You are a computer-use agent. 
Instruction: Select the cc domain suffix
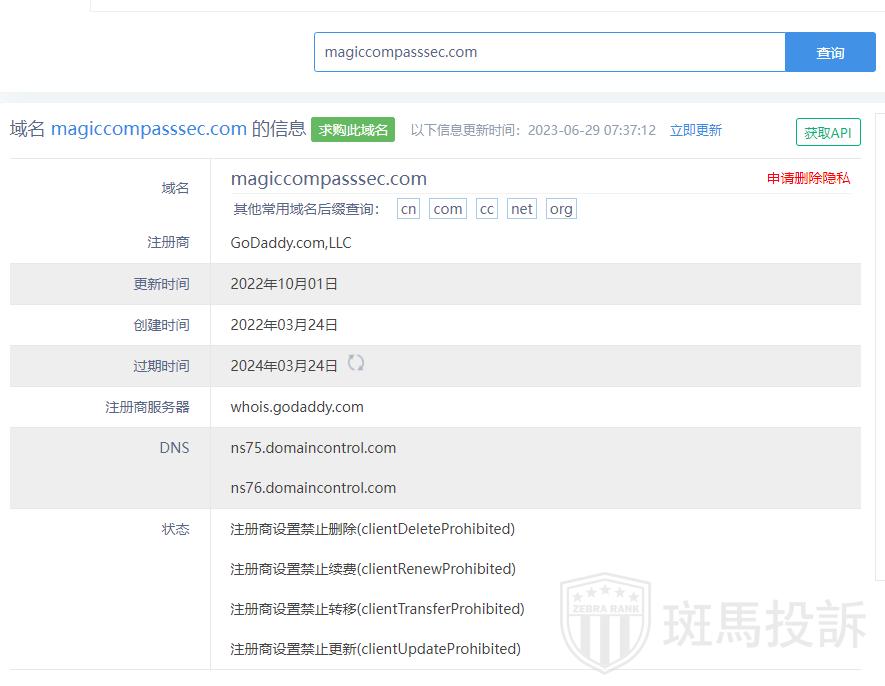487,209
